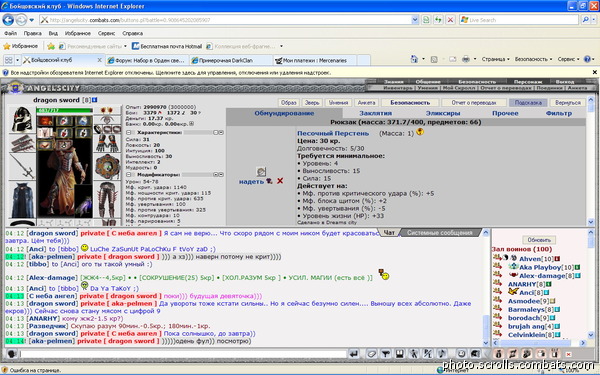600x375 pixels.
Task: Click the equipped round shield slot
Action: 107,167
